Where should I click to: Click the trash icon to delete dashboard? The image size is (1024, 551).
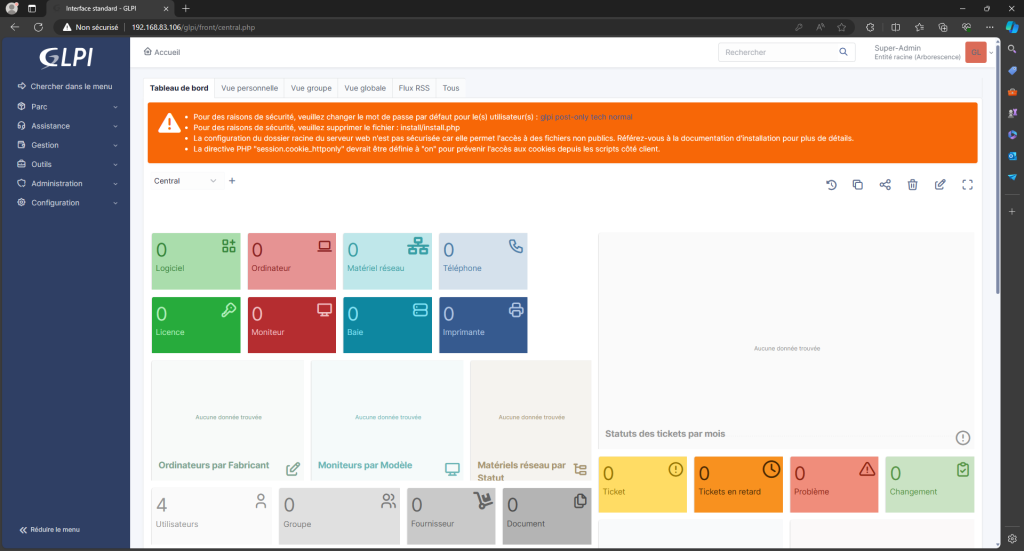pos(912,185)
